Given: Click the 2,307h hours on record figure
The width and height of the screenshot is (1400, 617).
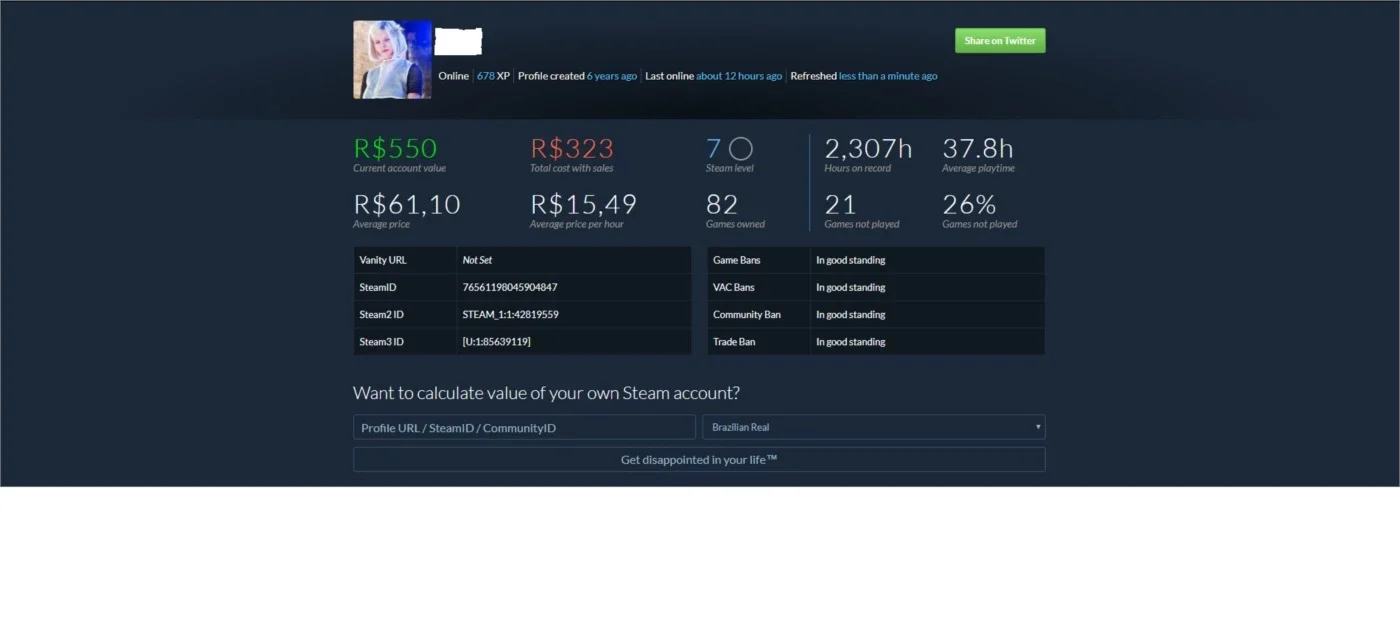Looking at the screenshot, I should (868, 148).
